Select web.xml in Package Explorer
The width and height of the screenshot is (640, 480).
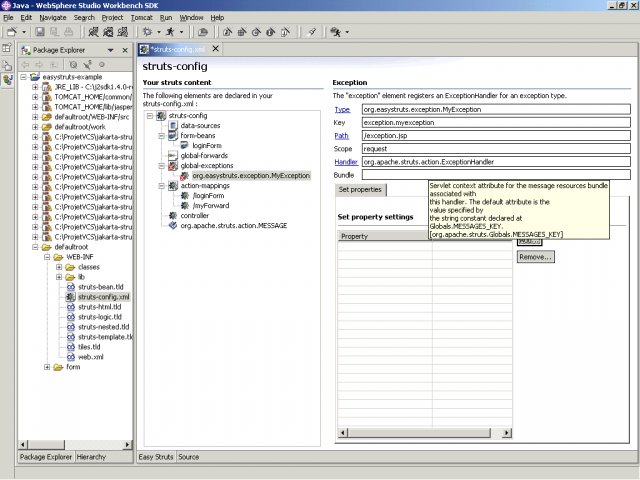[91, 357]
